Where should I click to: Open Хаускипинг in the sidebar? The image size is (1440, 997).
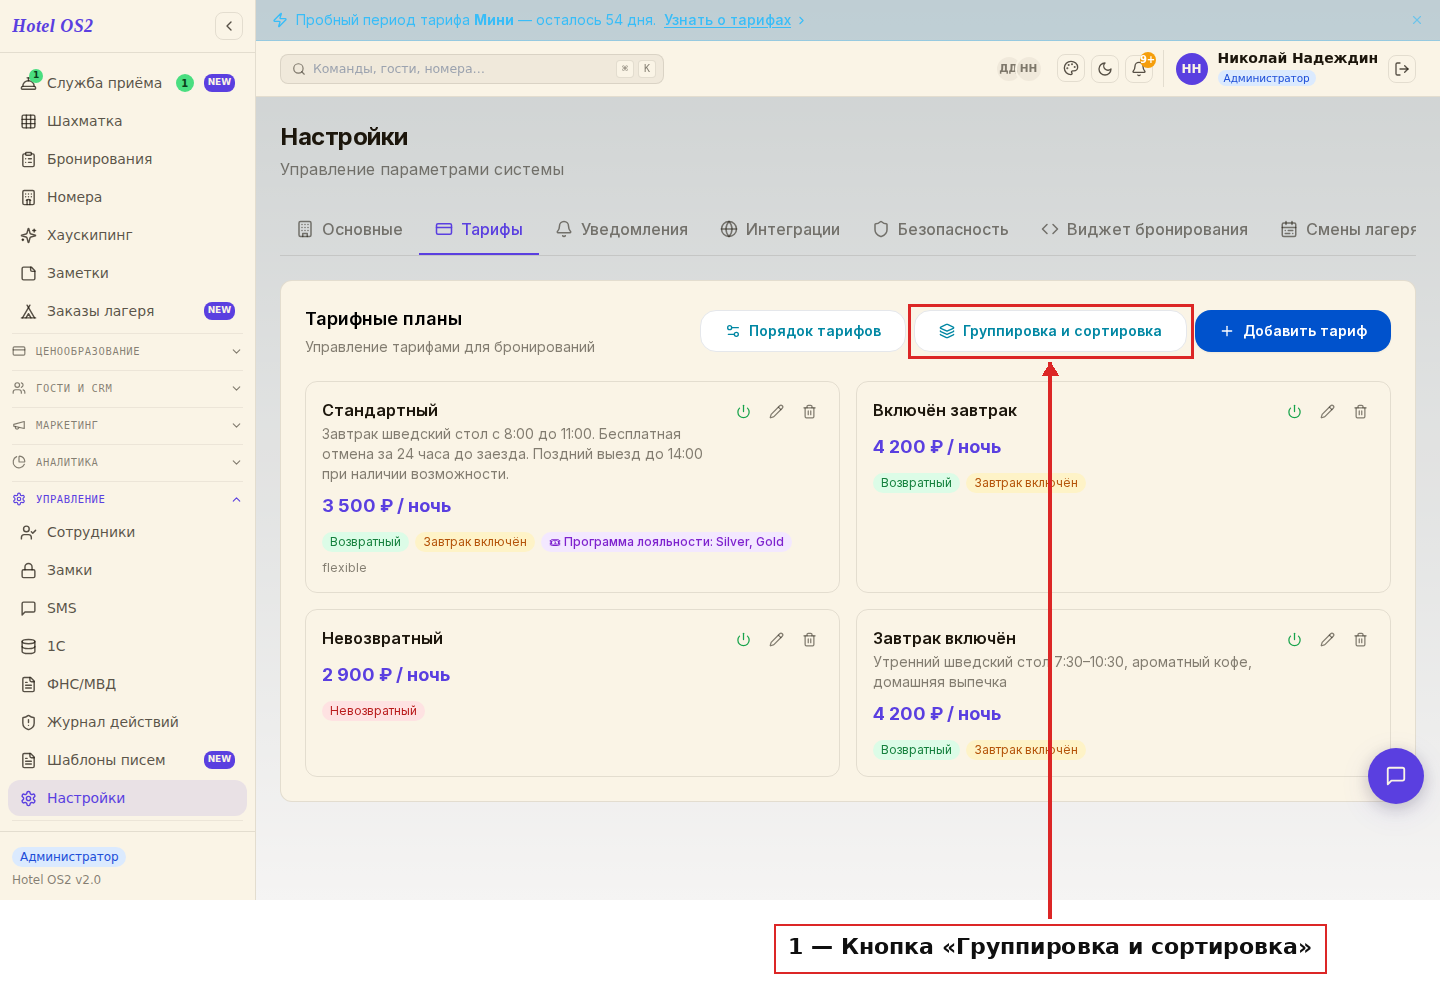pos(127,235)
